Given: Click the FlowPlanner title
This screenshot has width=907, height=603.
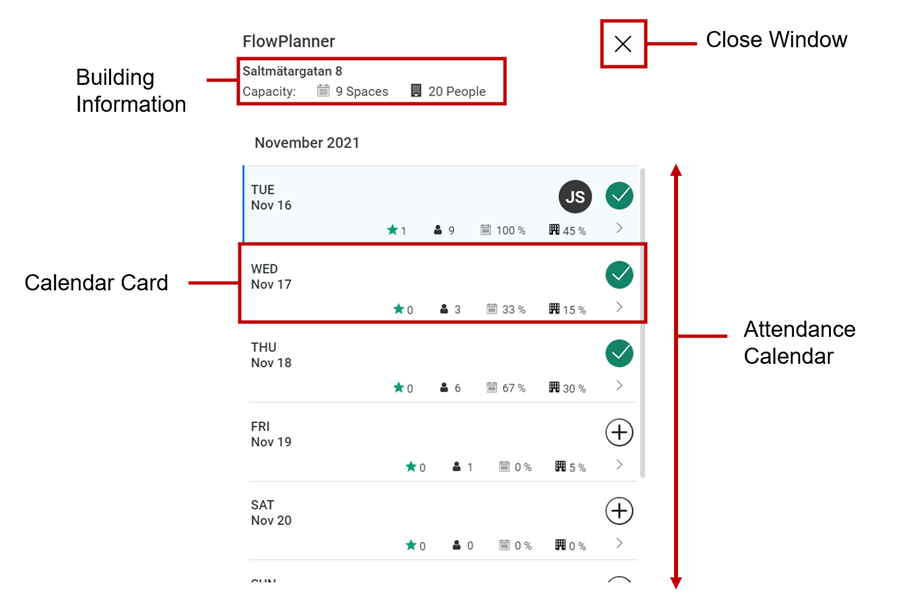Looking at the screenshot, I should [288, 41].
